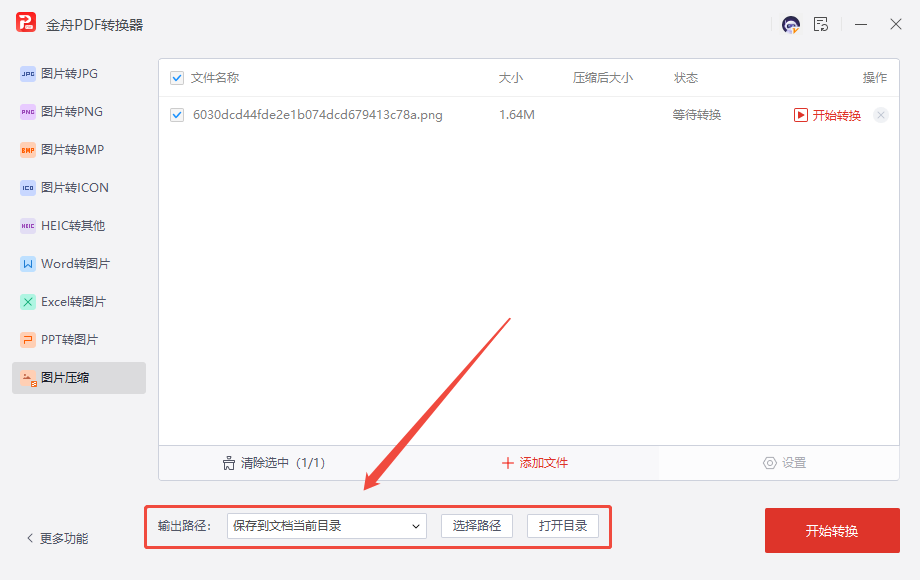This screenshot has height=580, width=920.
Task: Click the trash icon beside 清除选中
Action: pyautogui.click(x=229, y=463)
